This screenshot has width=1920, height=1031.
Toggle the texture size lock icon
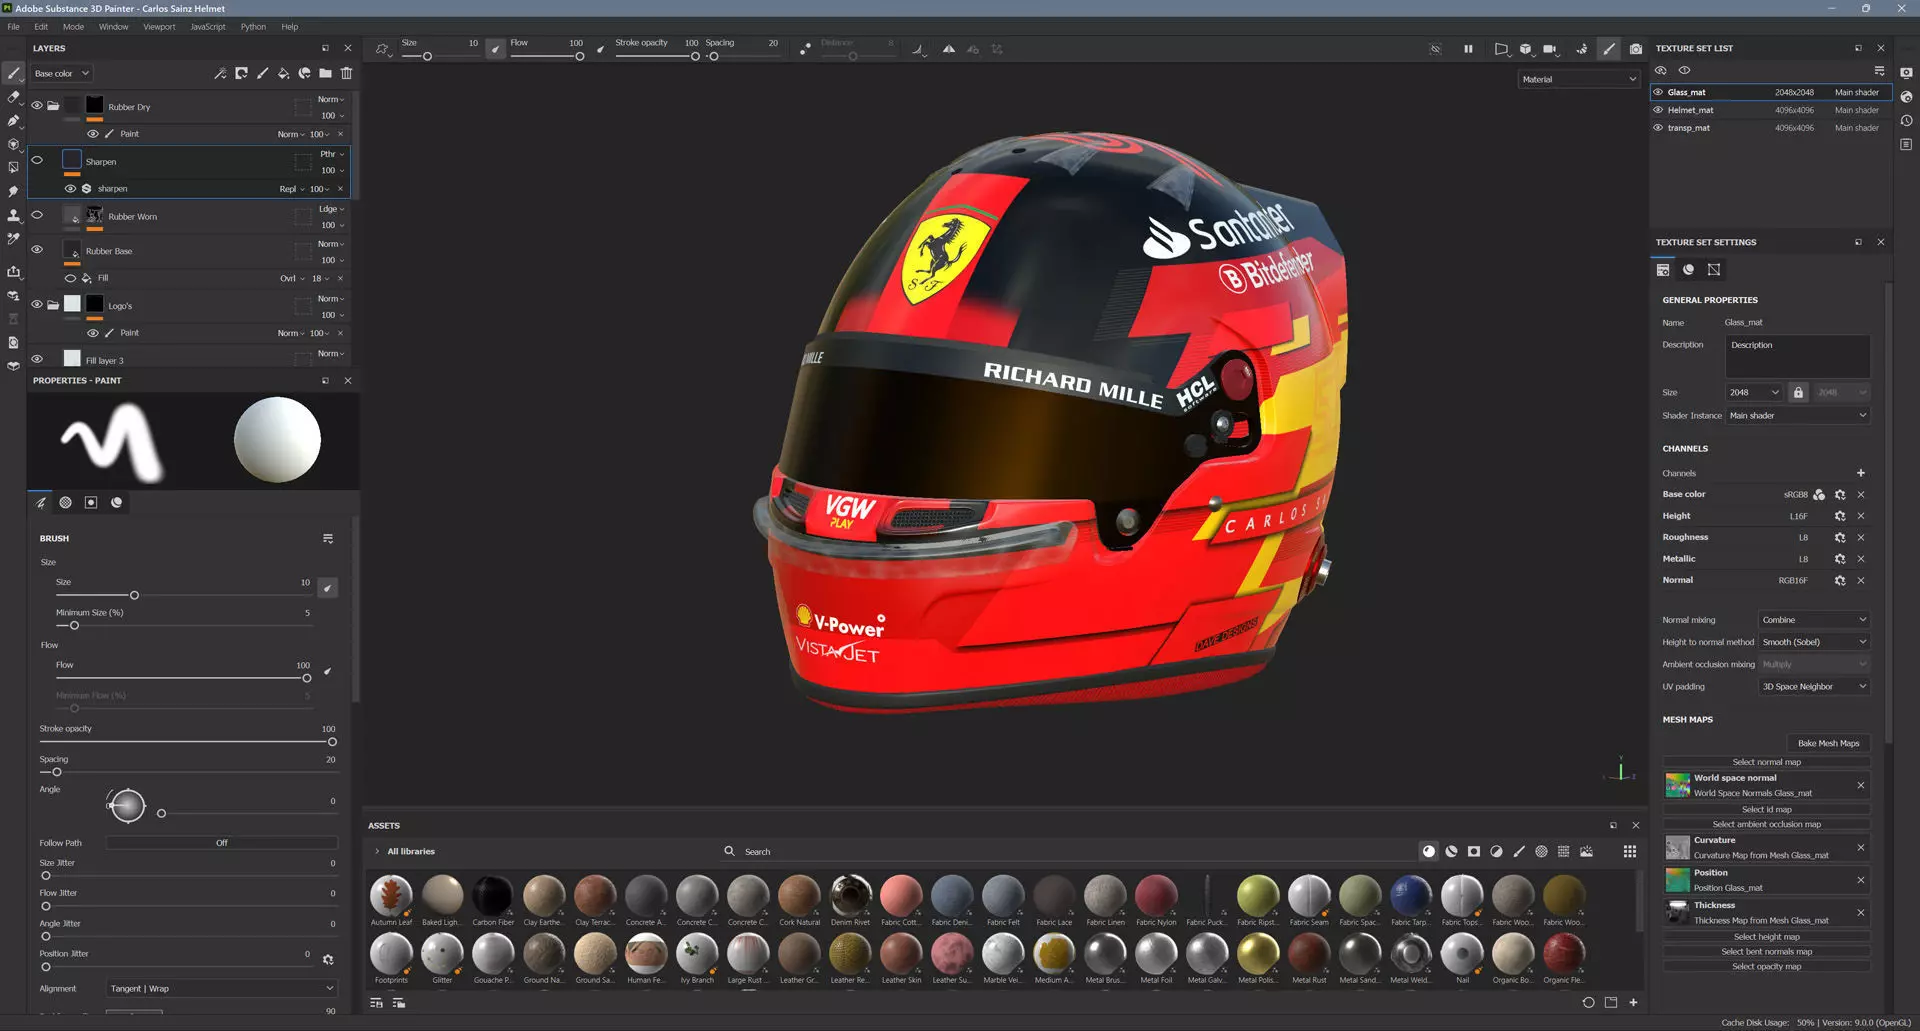1798,392
